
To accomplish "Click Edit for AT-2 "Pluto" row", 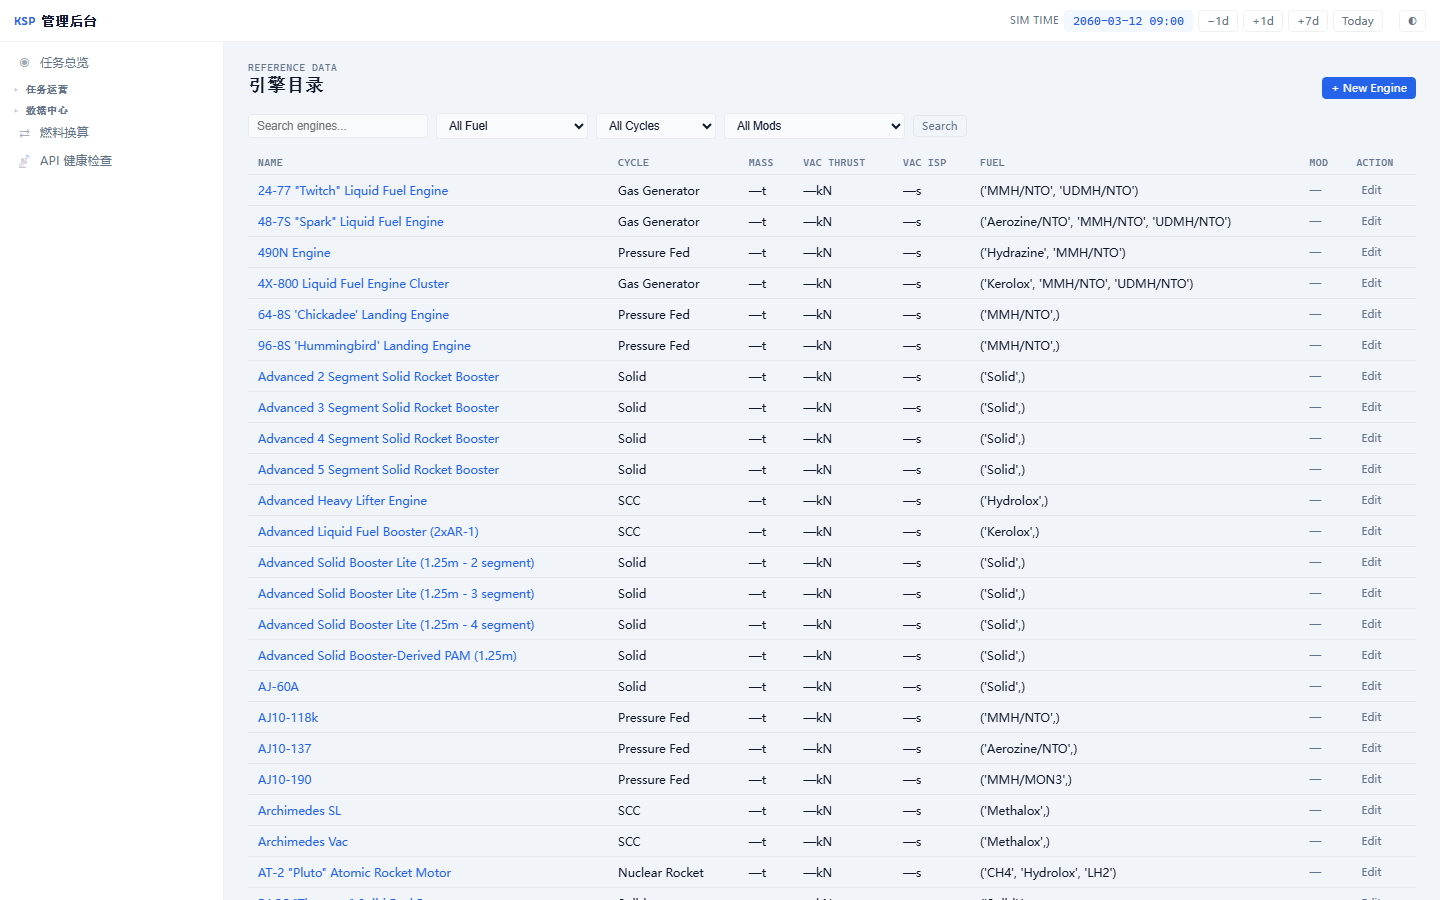I will (1371, 872).
